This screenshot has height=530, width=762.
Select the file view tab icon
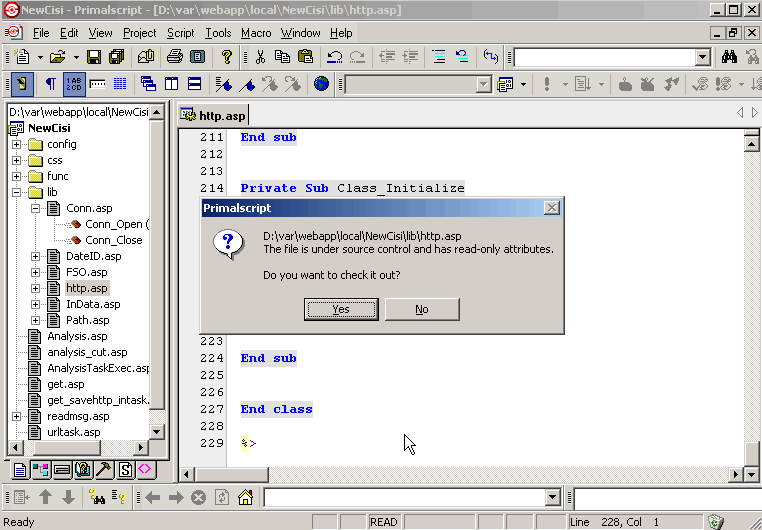[20, 469]
